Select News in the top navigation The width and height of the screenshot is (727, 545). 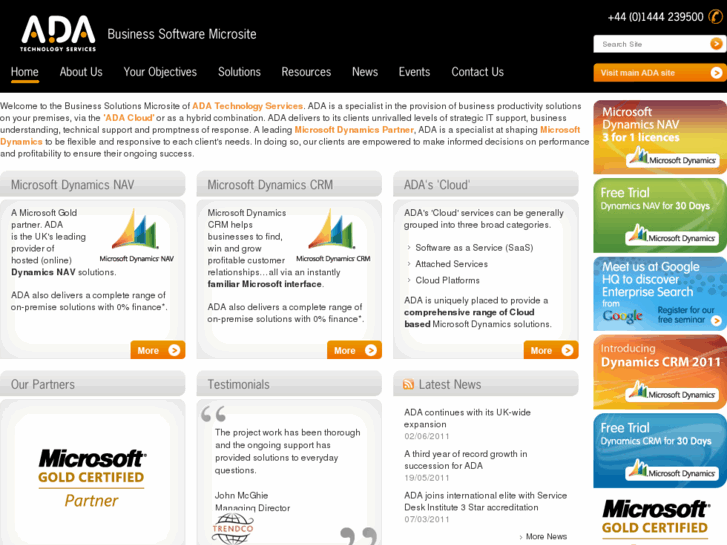[x=365, y=72]
